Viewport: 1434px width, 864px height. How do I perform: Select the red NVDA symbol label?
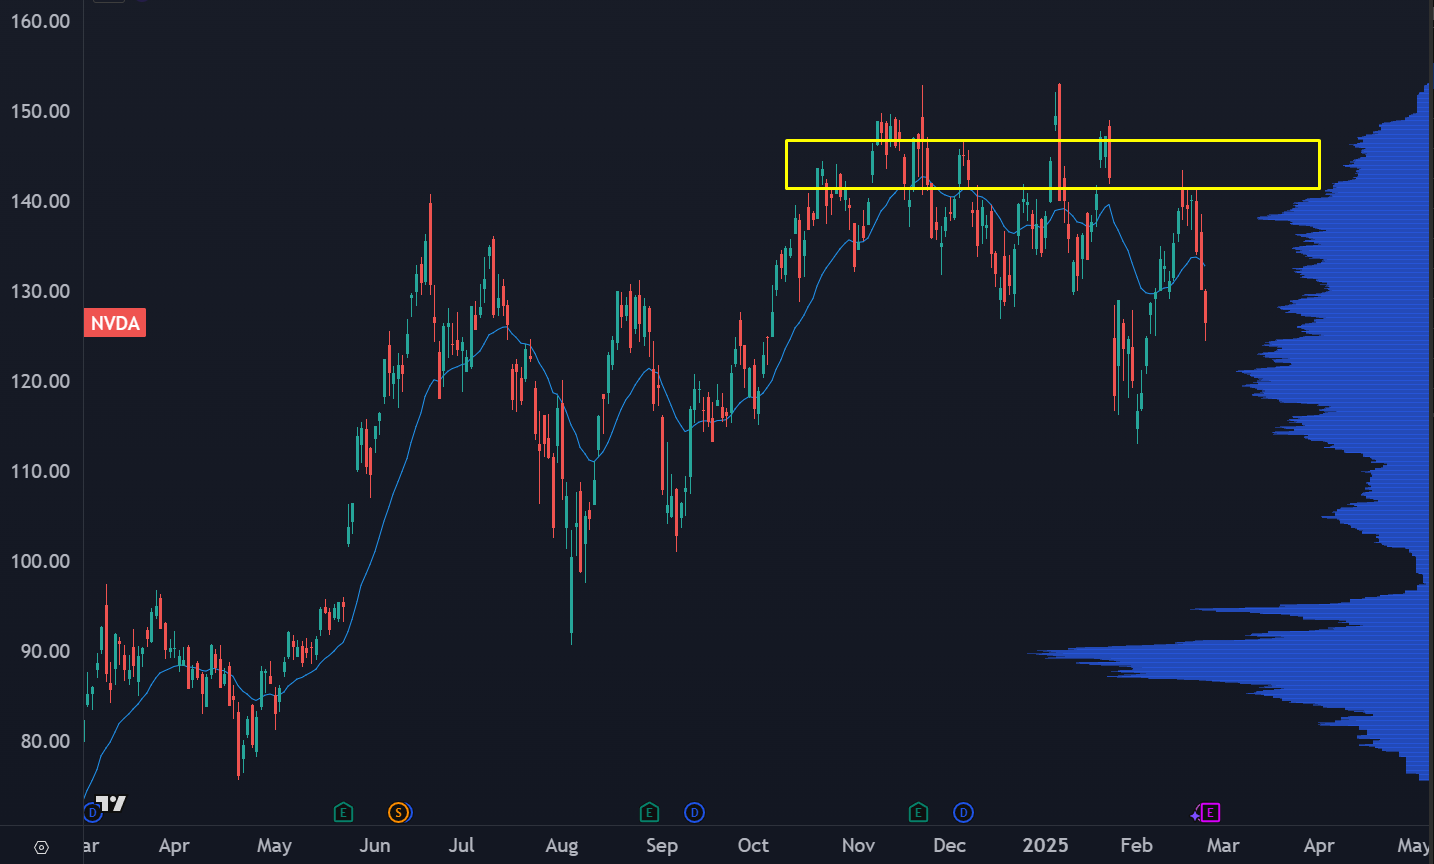click(x=115, y=323)
